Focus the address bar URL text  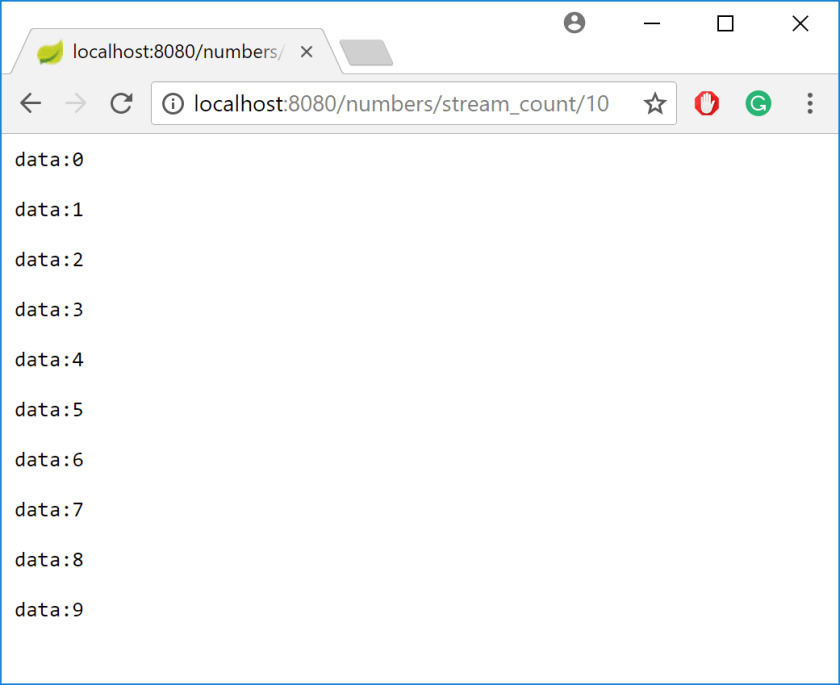pyautogui.click(x=400, y=103)
